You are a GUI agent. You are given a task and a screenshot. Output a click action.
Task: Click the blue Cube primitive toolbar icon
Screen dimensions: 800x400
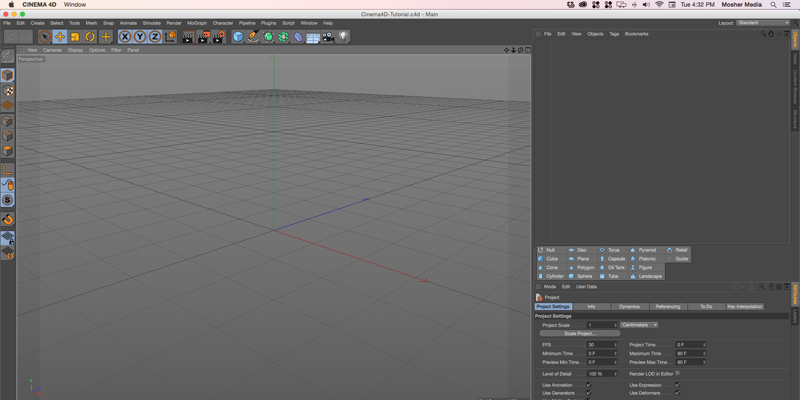pyautogui.click(x=238, y=37)
